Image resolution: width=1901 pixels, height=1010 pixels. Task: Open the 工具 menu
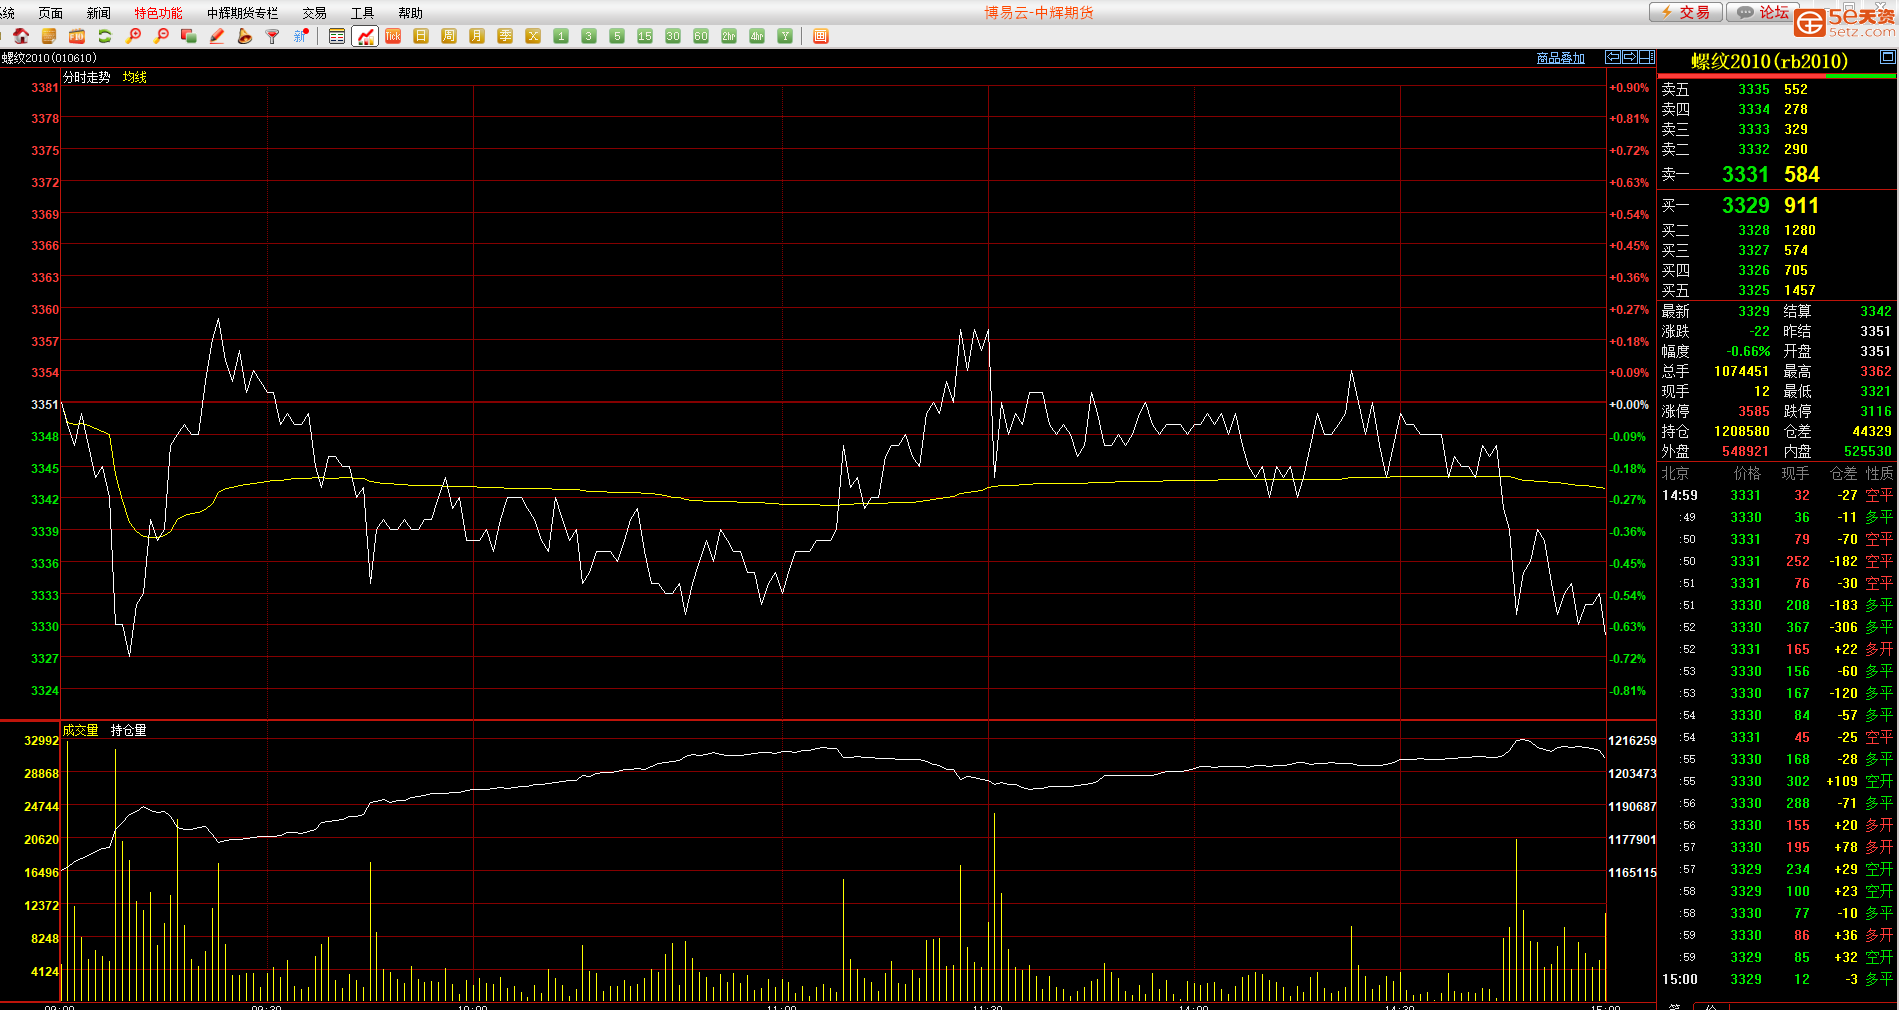[362, 13]
